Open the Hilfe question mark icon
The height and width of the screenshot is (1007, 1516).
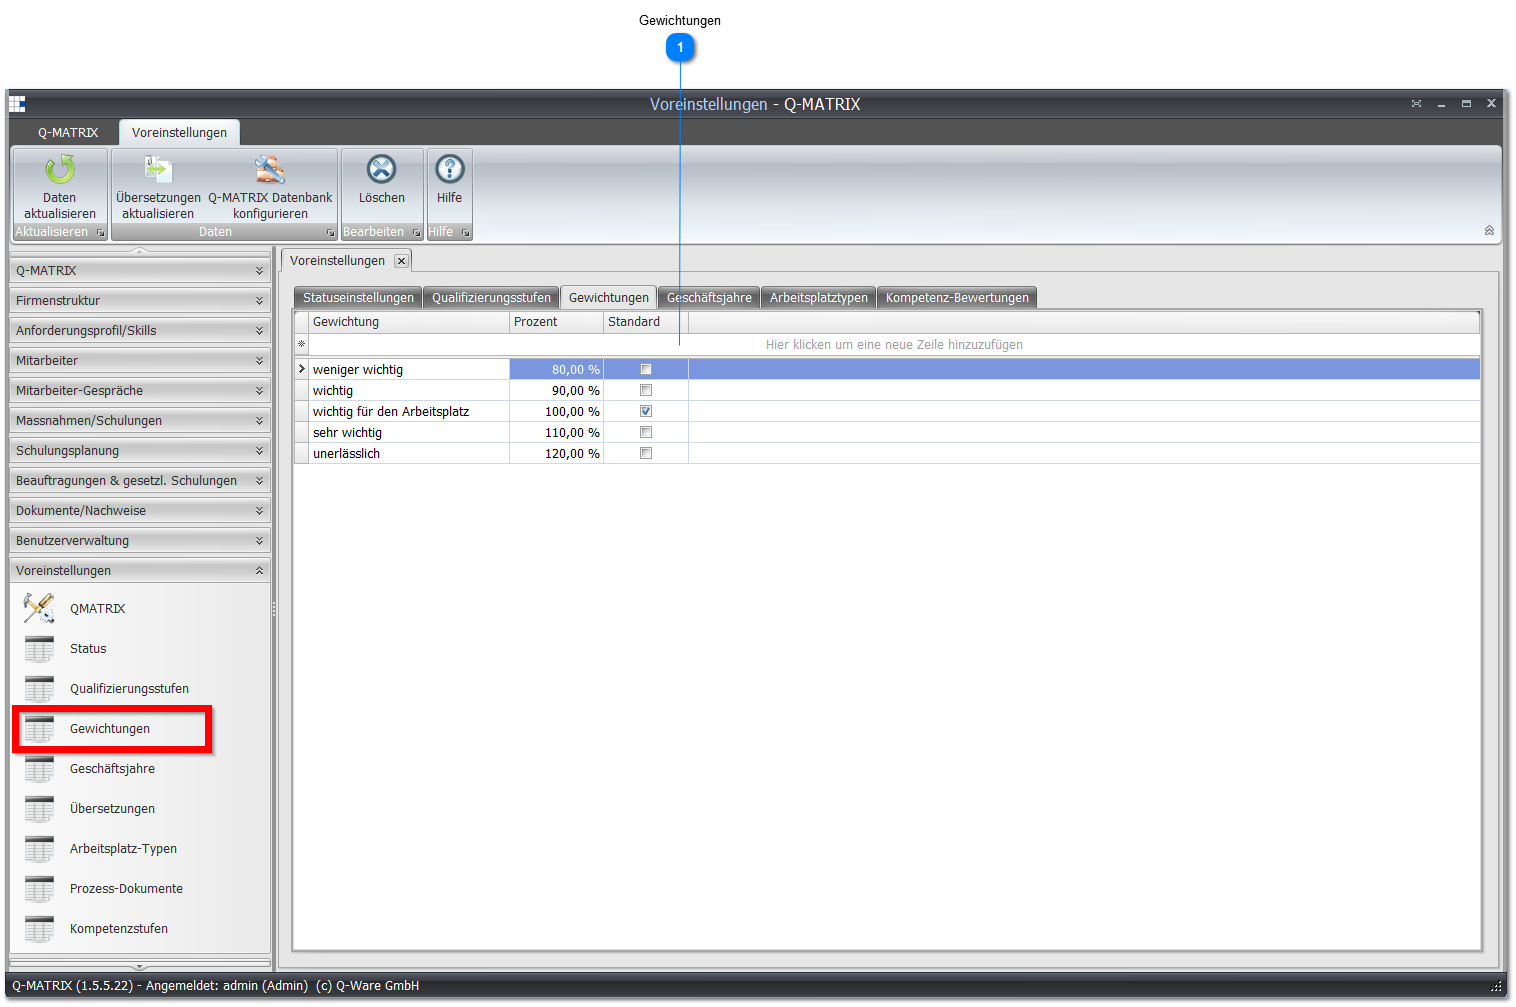pos(450,170)
